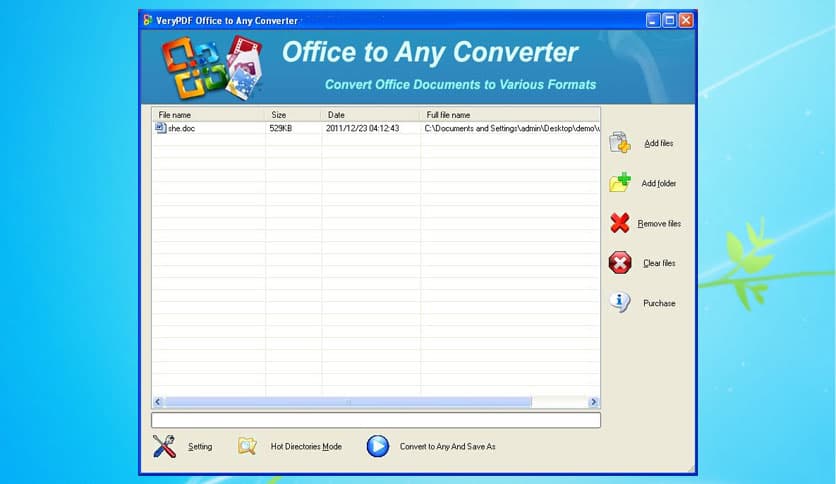Click the Hot Directories Mode folder icon
The height and width of the screenshot is (484, 836).
tap(247, 446)
